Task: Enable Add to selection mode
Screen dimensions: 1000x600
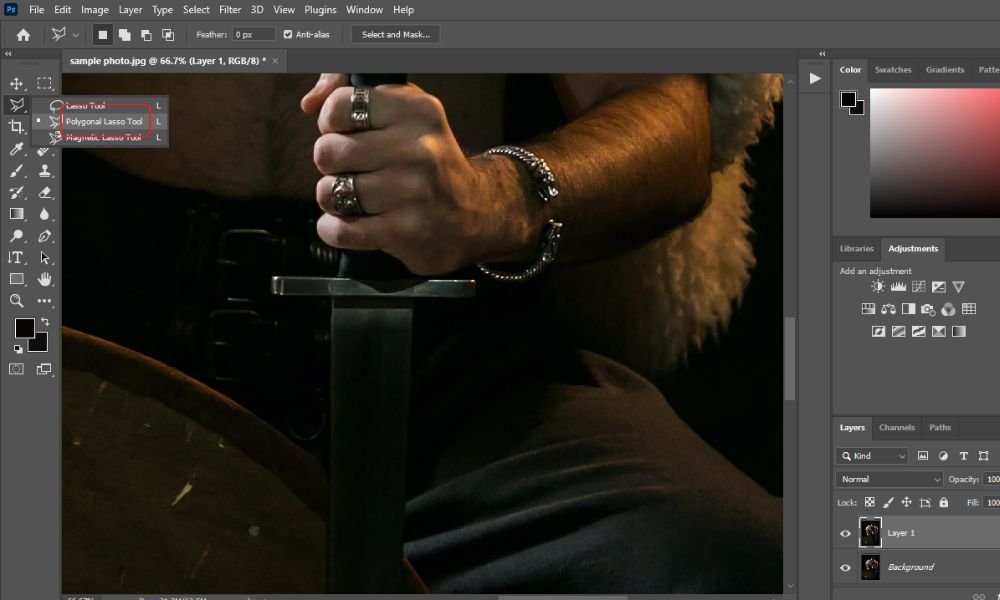Action: 125,35
